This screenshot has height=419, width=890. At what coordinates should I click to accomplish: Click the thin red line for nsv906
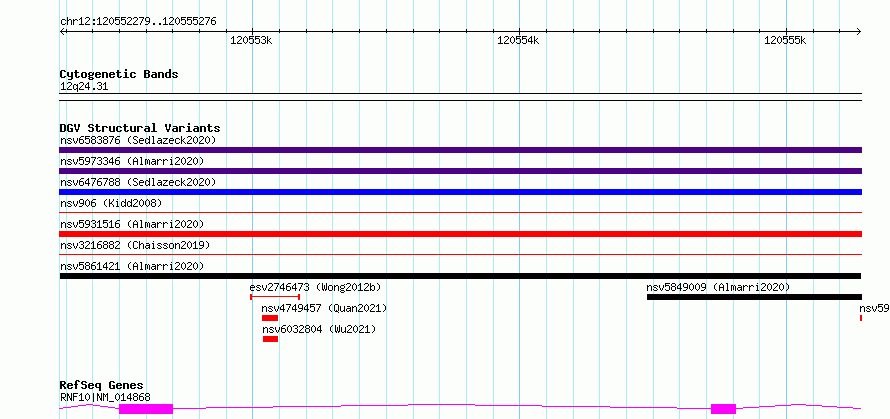click(x=460, y=213)
